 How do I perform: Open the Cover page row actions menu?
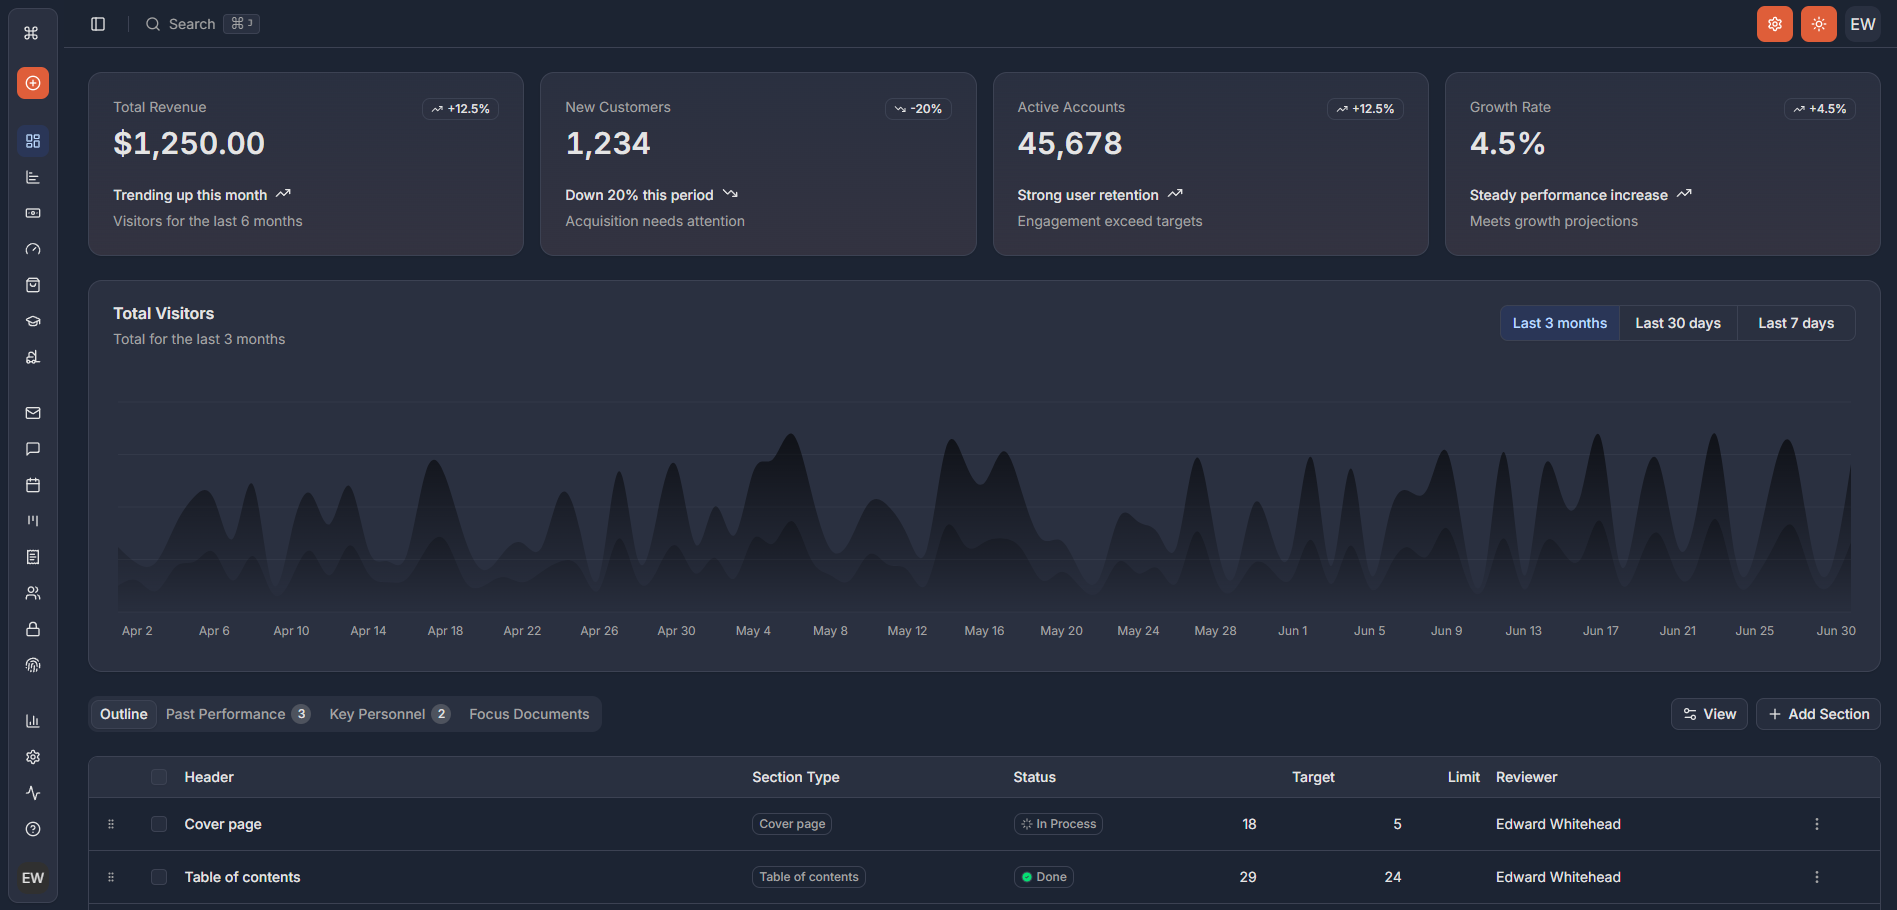click(1817, 824)
